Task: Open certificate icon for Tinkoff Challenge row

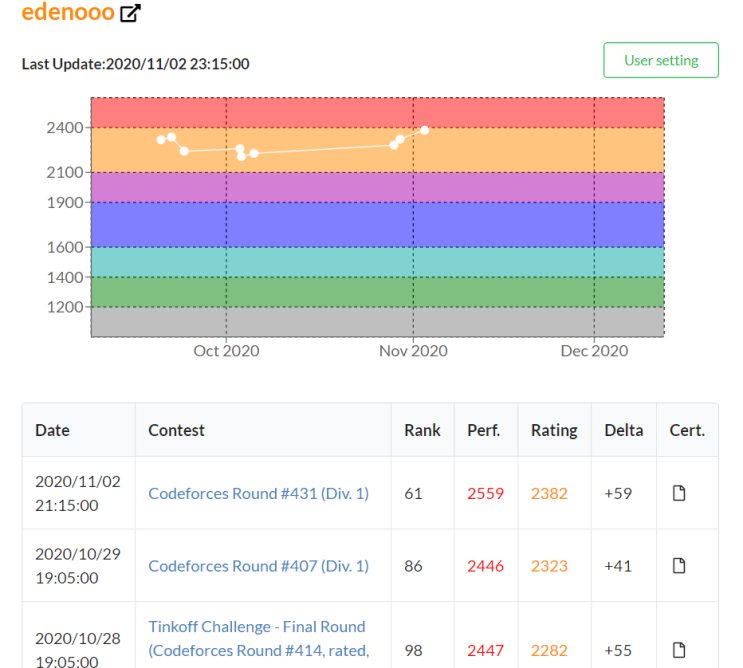Action: 679,650
